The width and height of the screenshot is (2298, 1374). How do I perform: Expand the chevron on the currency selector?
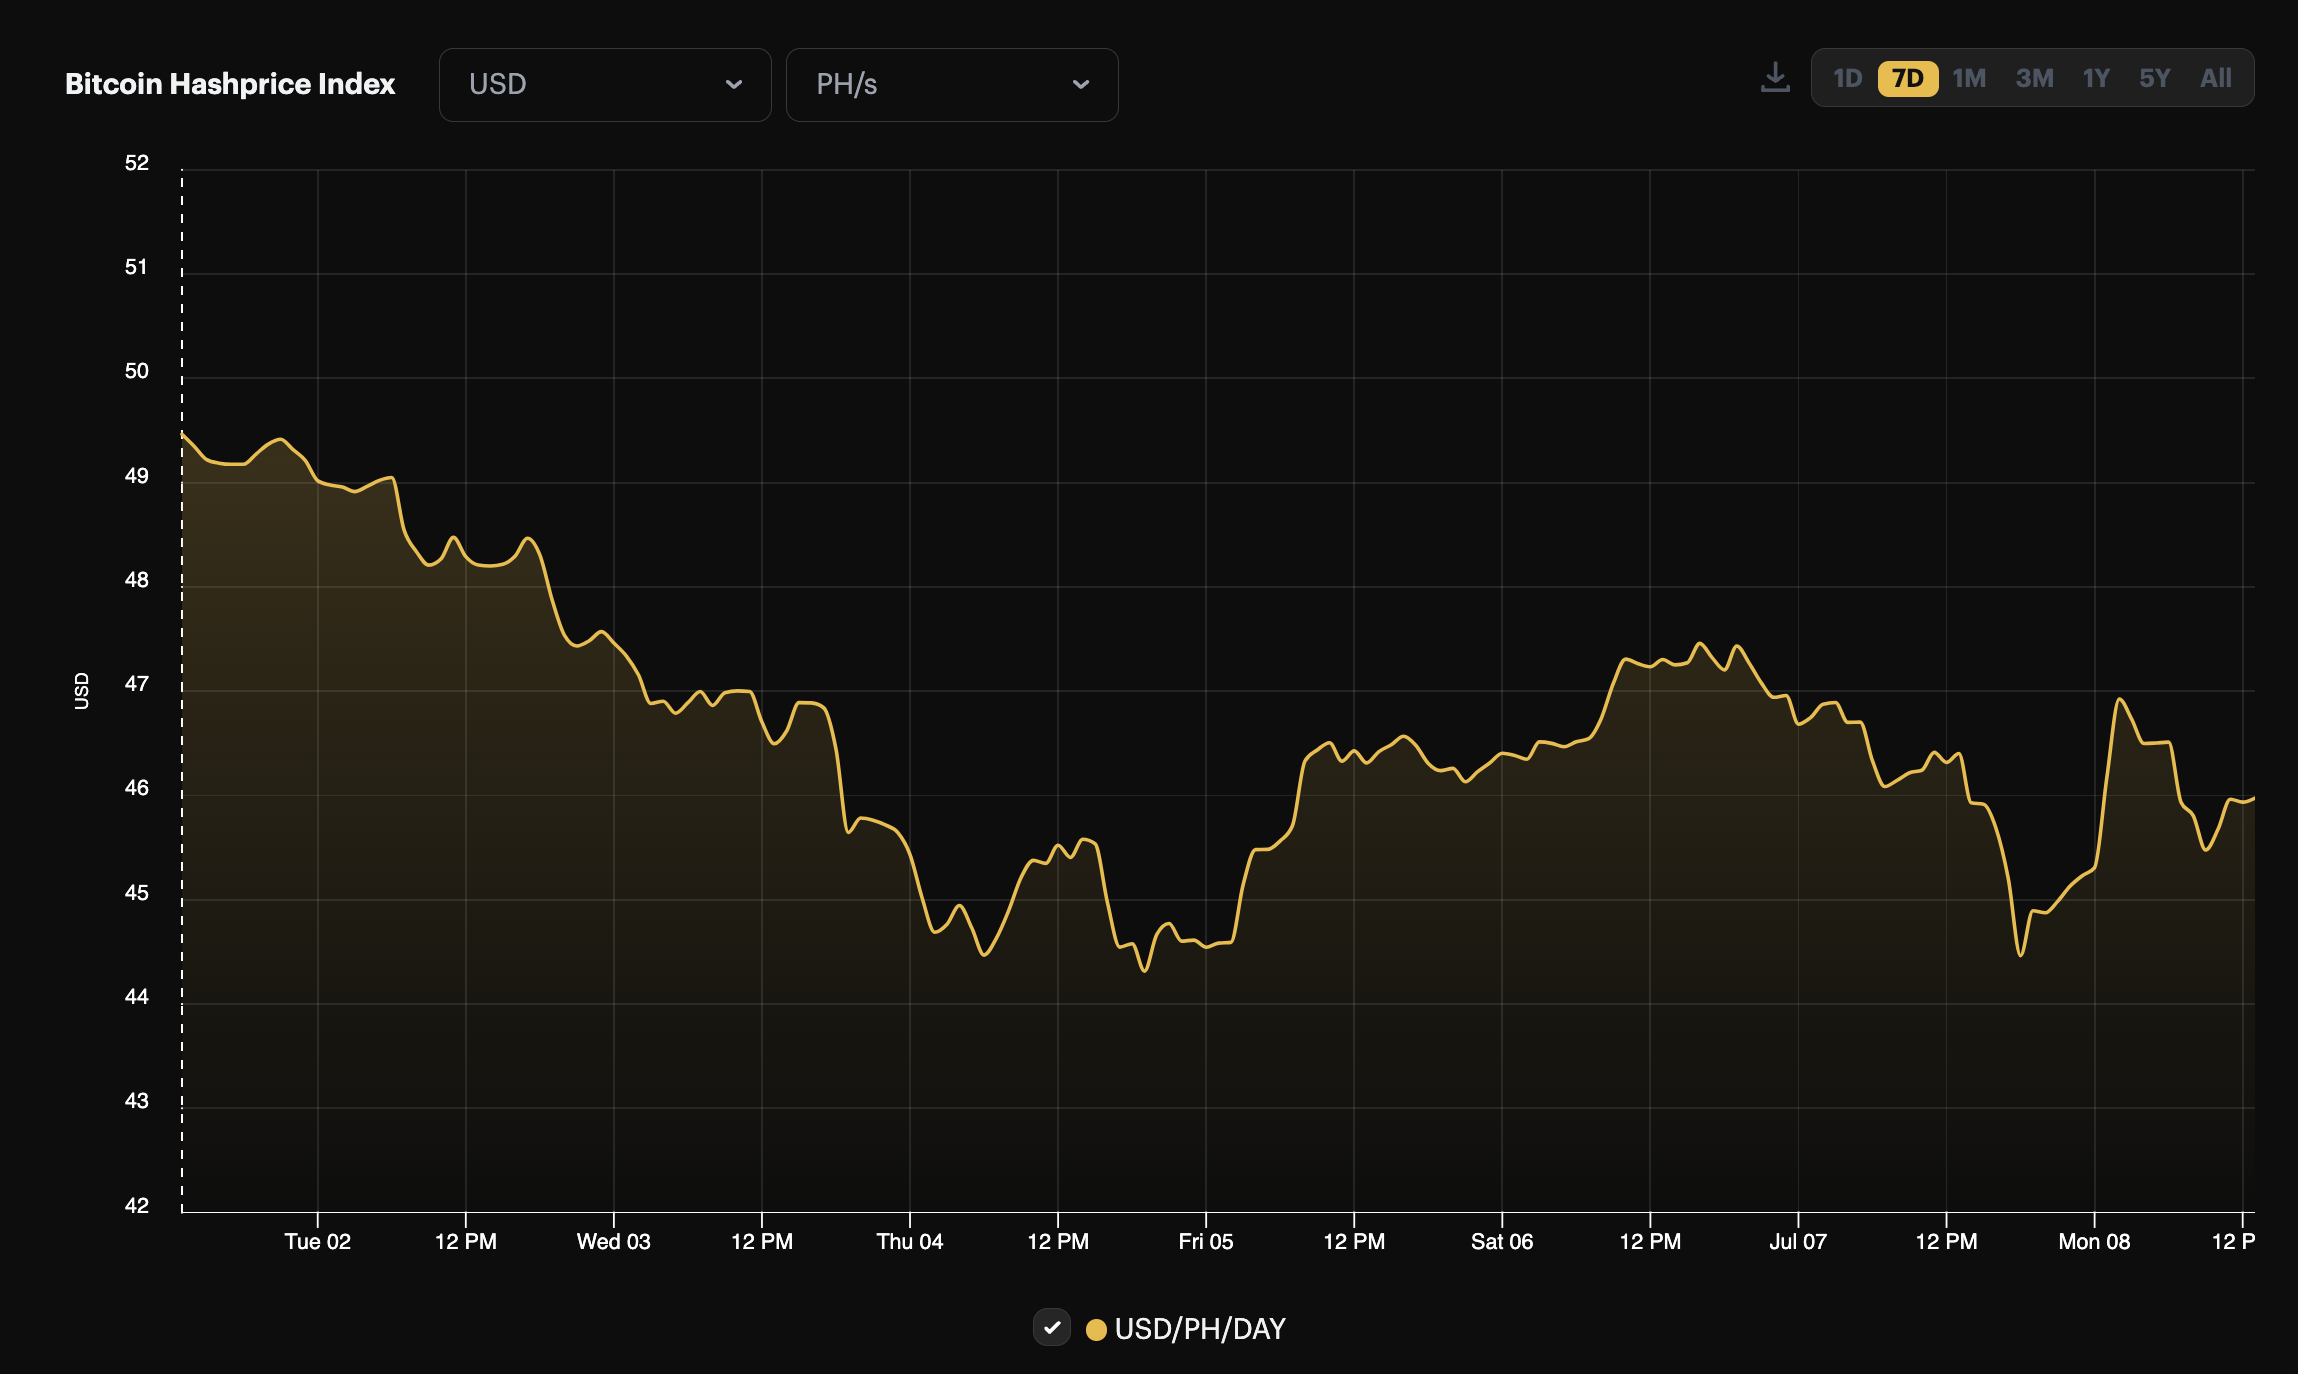pyautogui.click(x=735, y=85)
